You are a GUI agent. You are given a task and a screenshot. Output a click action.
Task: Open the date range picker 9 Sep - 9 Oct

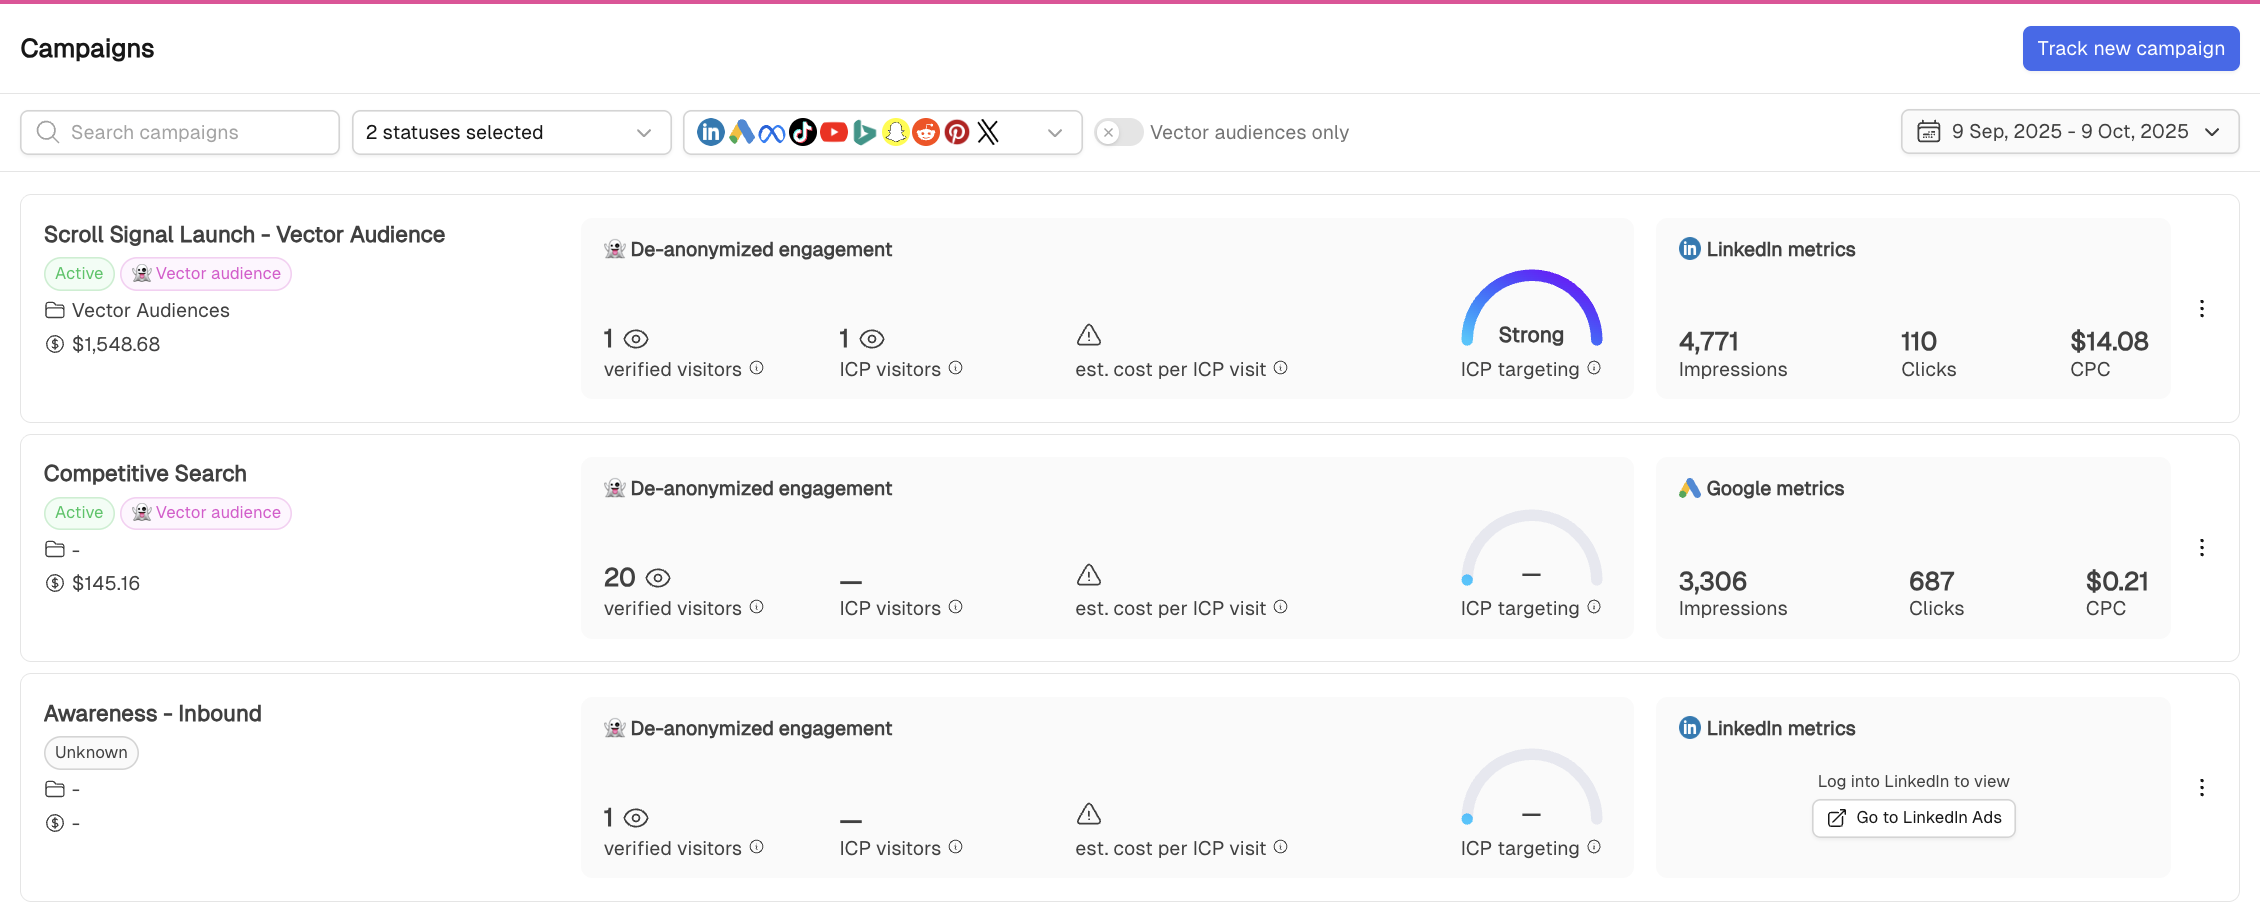[x=2070, y=132]
